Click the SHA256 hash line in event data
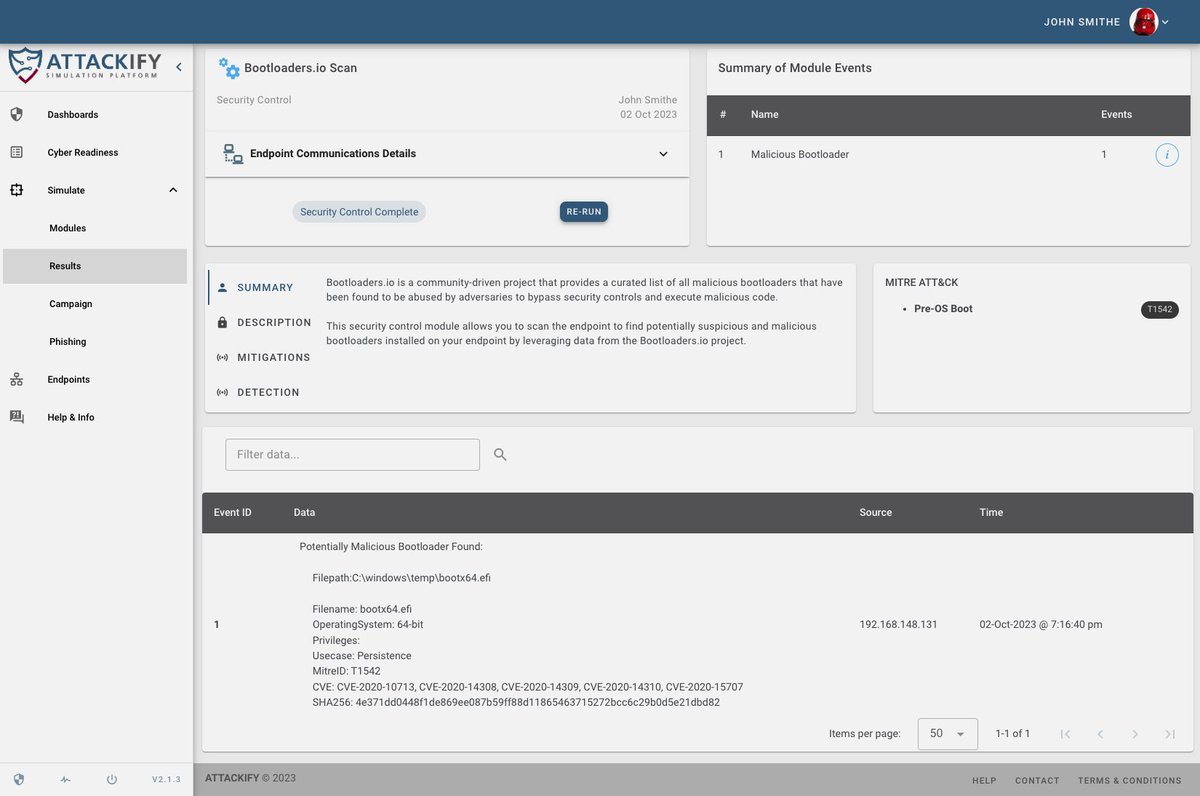Image resolution: width=1200 pixels, height=796 pixels. click(516, 703)
